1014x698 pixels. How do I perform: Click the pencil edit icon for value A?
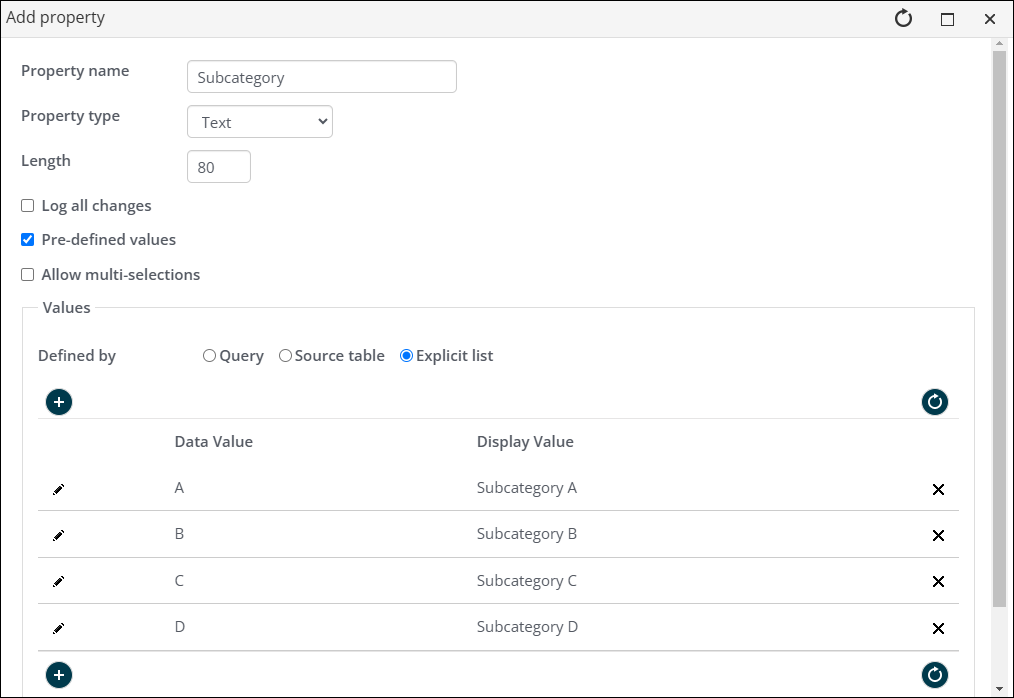click(58, 489)
